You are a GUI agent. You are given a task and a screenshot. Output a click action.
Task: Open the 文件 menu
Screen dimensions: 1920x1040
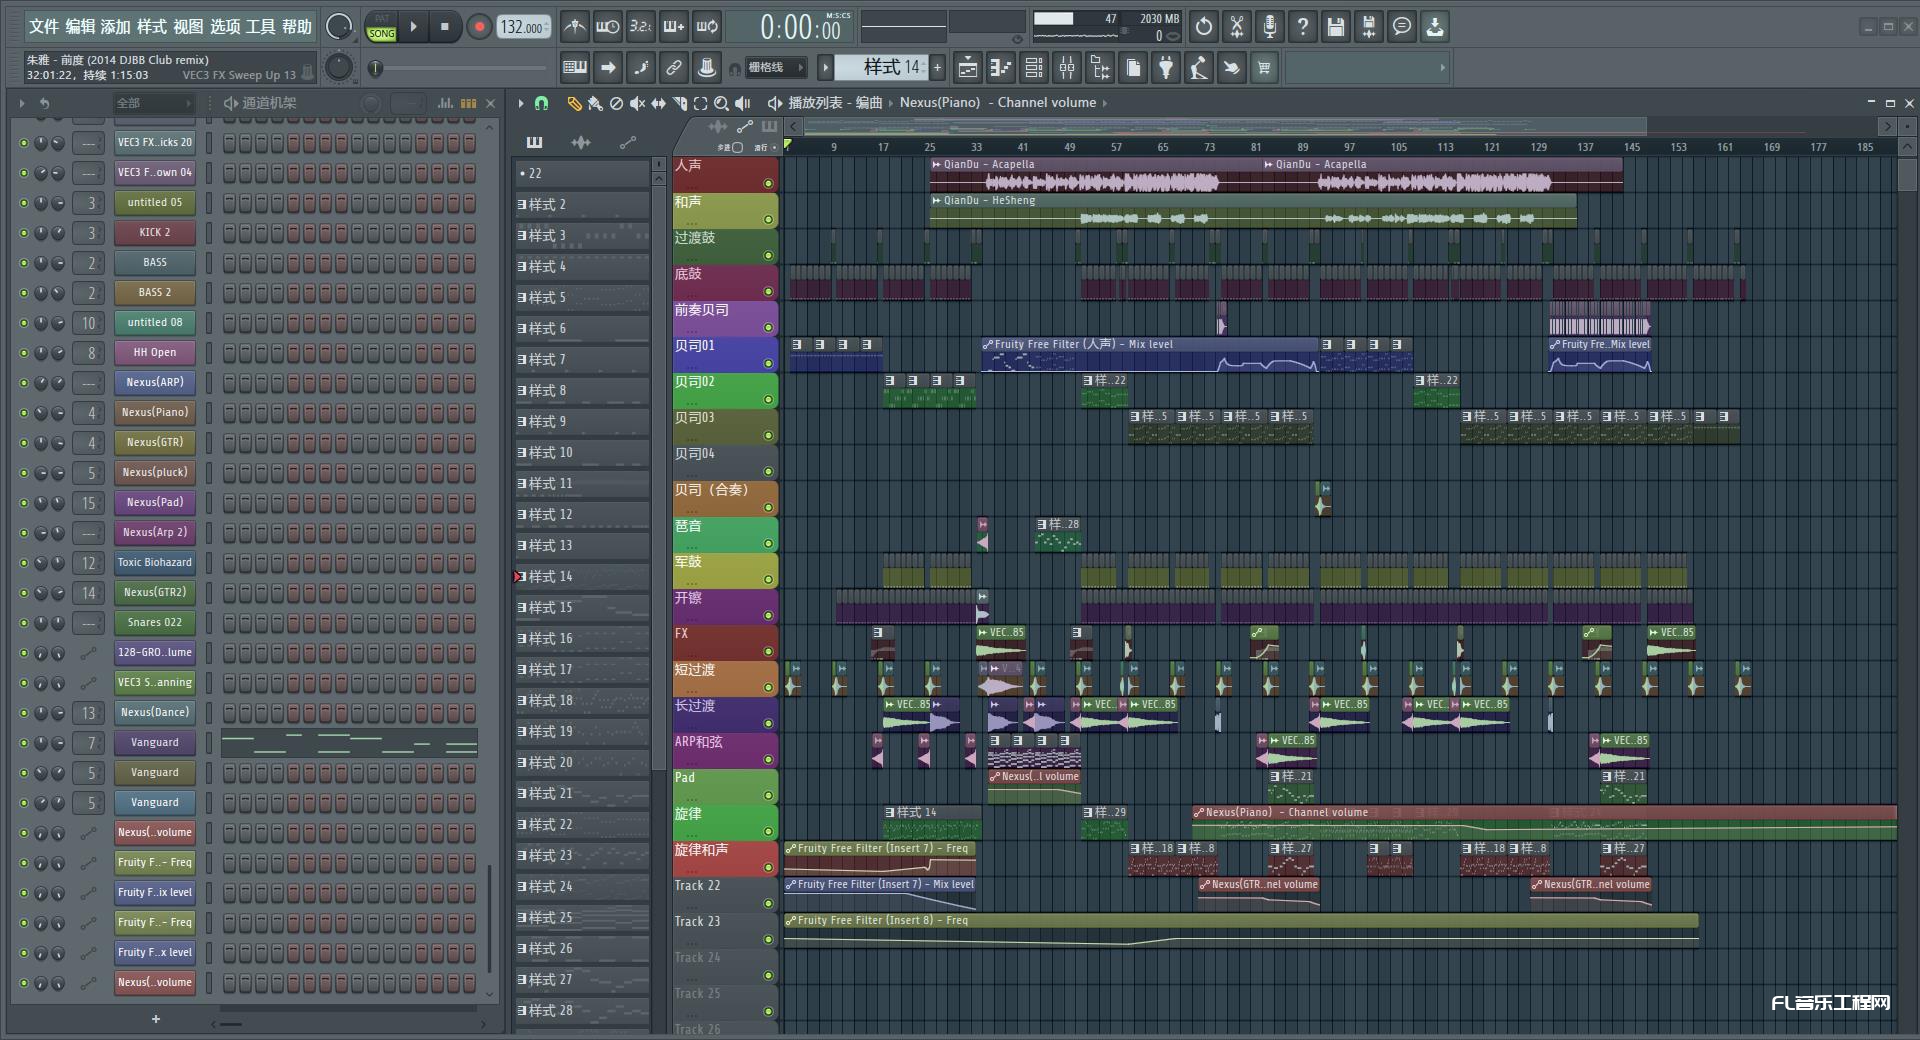click(x=44, y=27)
